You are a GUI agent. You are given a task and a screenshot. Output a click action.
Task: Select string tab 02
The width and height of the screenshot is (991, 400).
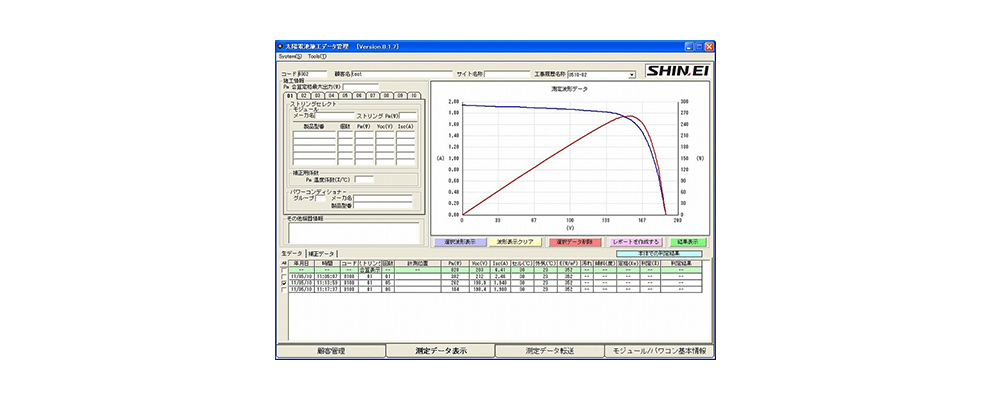304,95
